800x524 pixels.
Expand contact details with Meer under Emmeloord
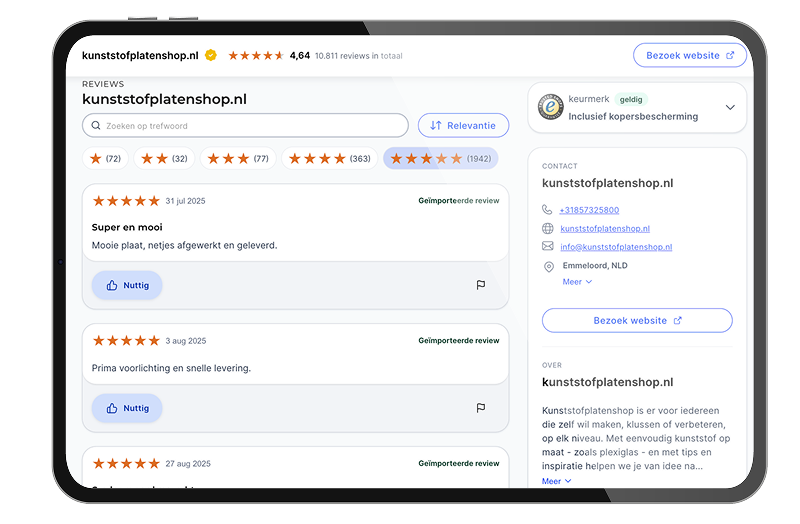(577, 282)
